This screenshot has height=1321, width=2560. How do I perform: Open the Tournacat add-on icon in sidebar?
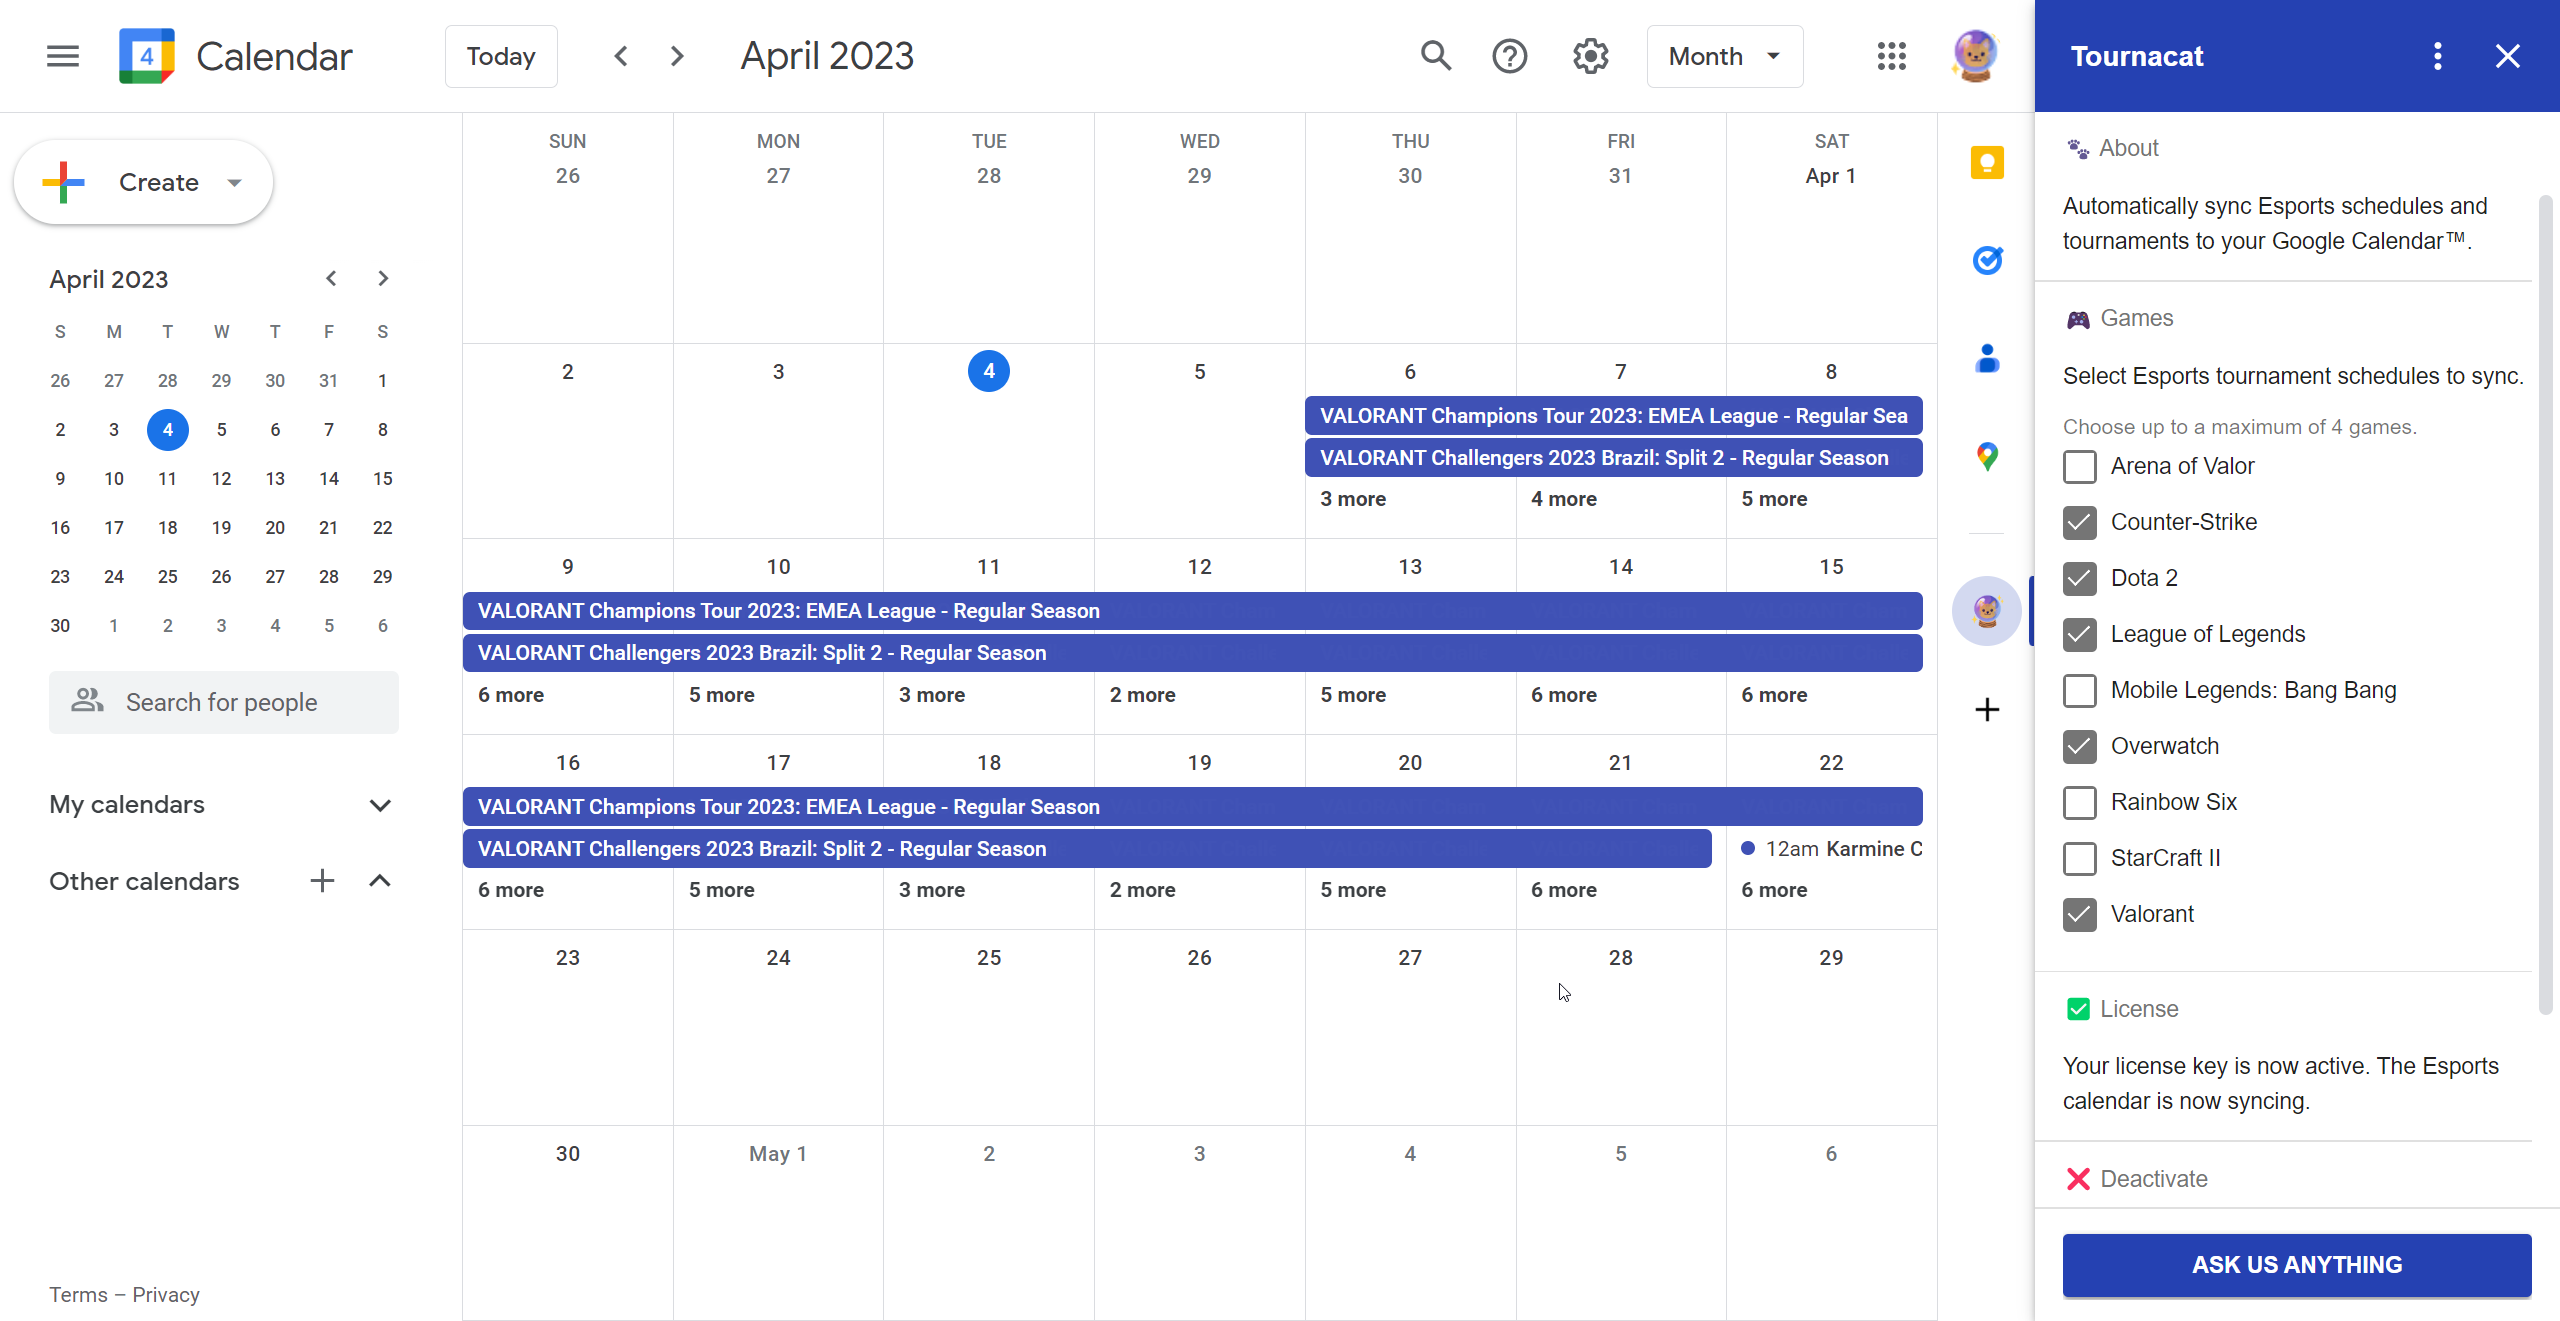(1986, 610)
